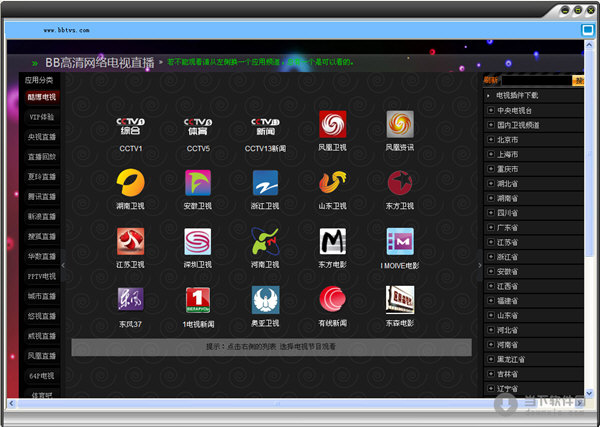Open the 奥亚卫视 channel icon
The image size is (600, 427).
pyautogui.click(x=265, y=300)
